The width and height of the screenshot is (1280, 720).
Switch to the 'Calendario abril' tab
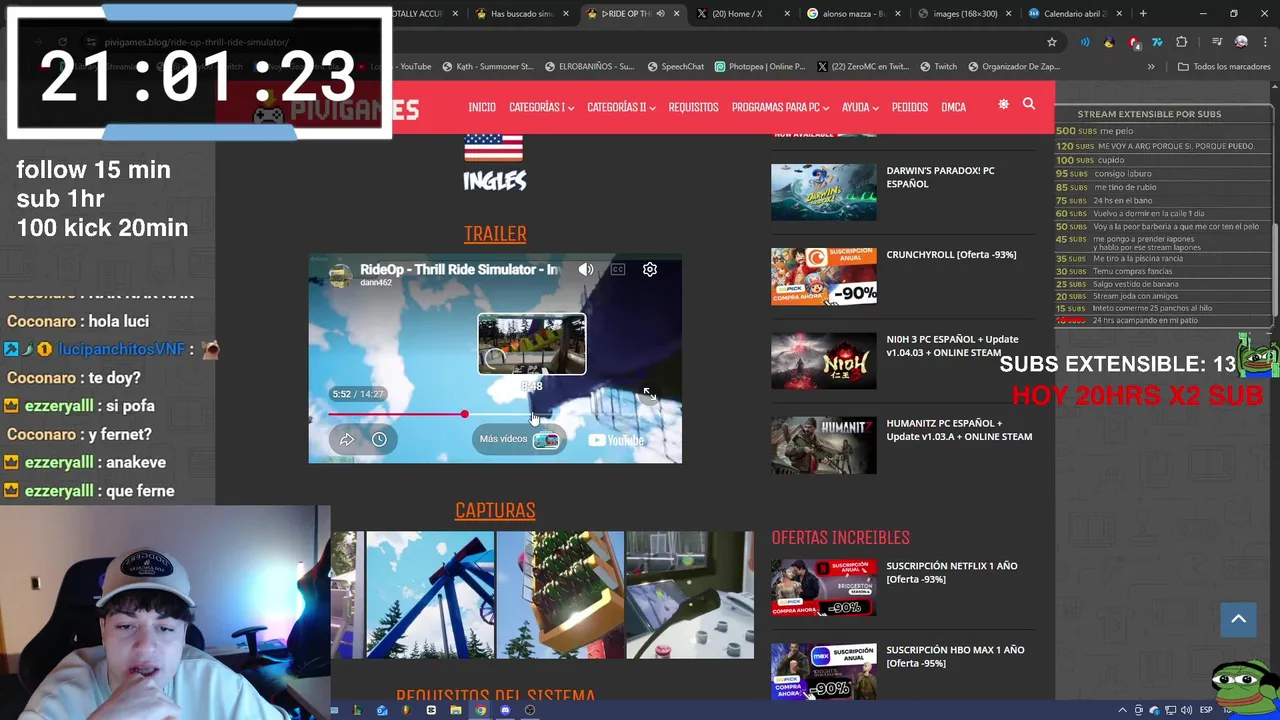[1075, 14]
